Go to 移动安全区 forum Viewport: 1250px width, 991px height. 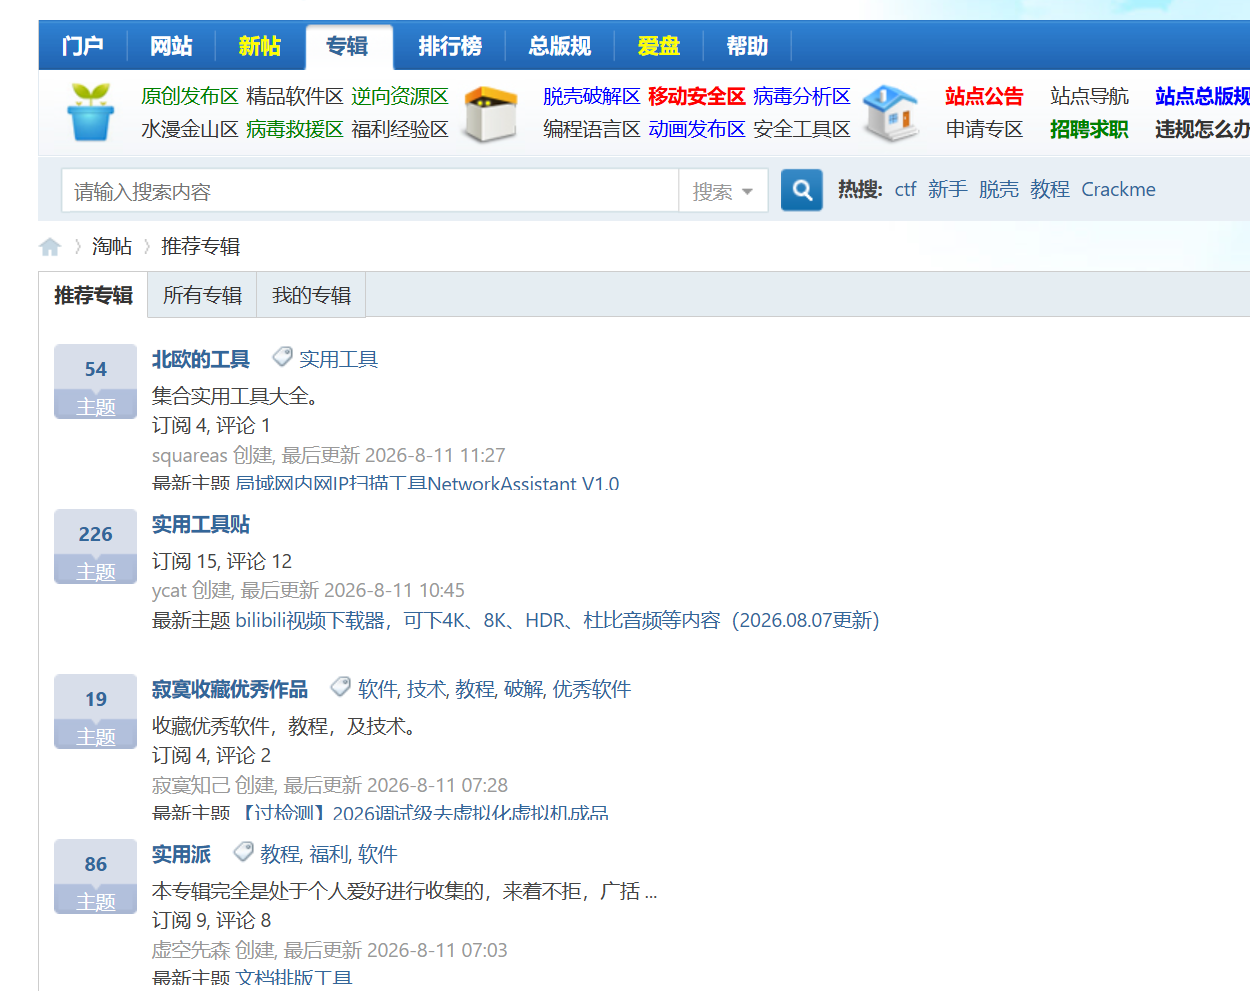point(697,96)
